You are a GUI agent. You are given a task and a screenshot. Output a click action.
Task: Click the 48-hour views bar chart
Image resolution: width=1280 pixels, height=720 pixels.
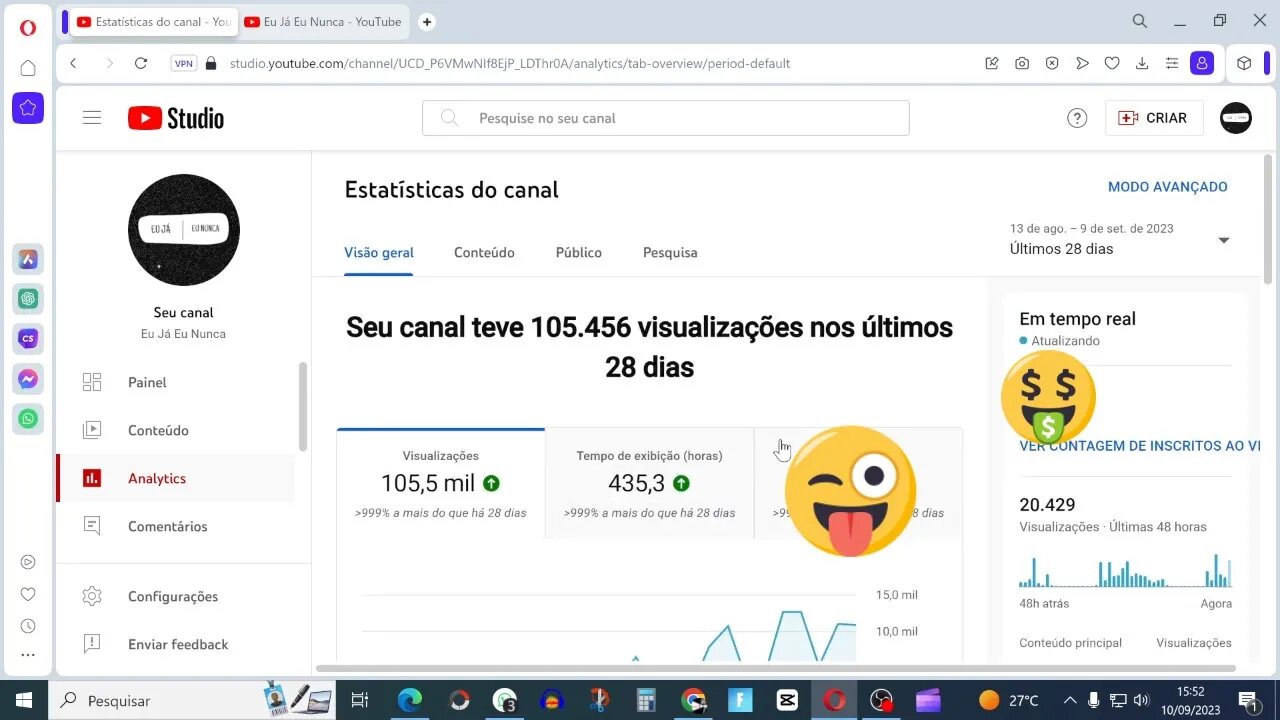(x=1125, y=570)
